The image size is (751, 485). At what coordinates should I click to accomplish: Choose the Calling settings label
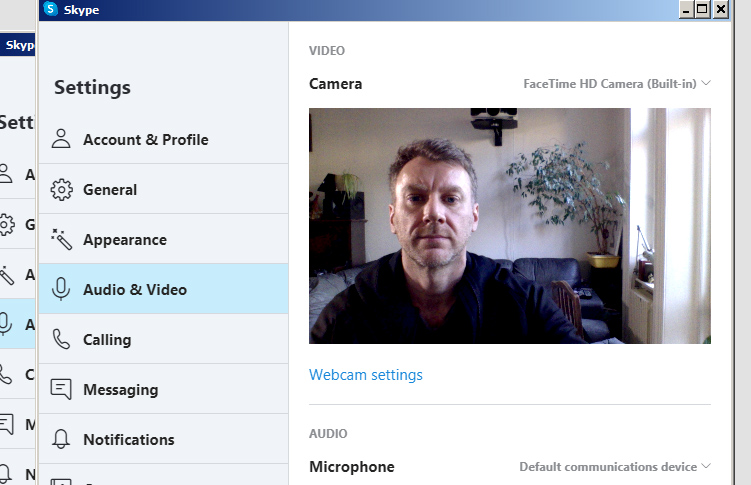point(107,339)
